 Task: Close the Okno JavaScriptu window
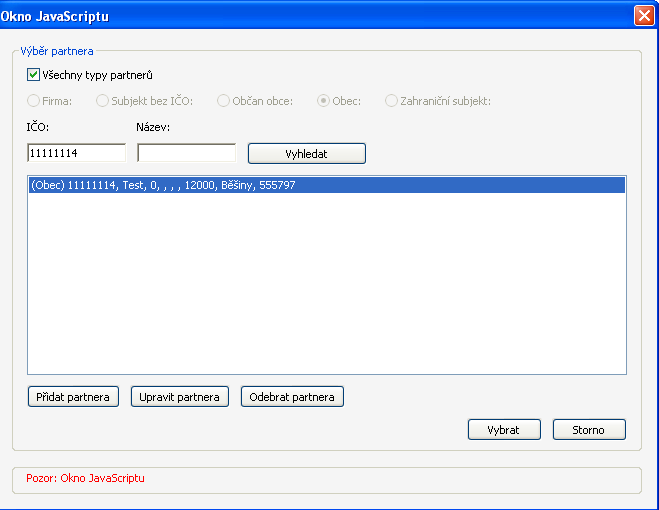pyautogui.click(x=644, y=16)
